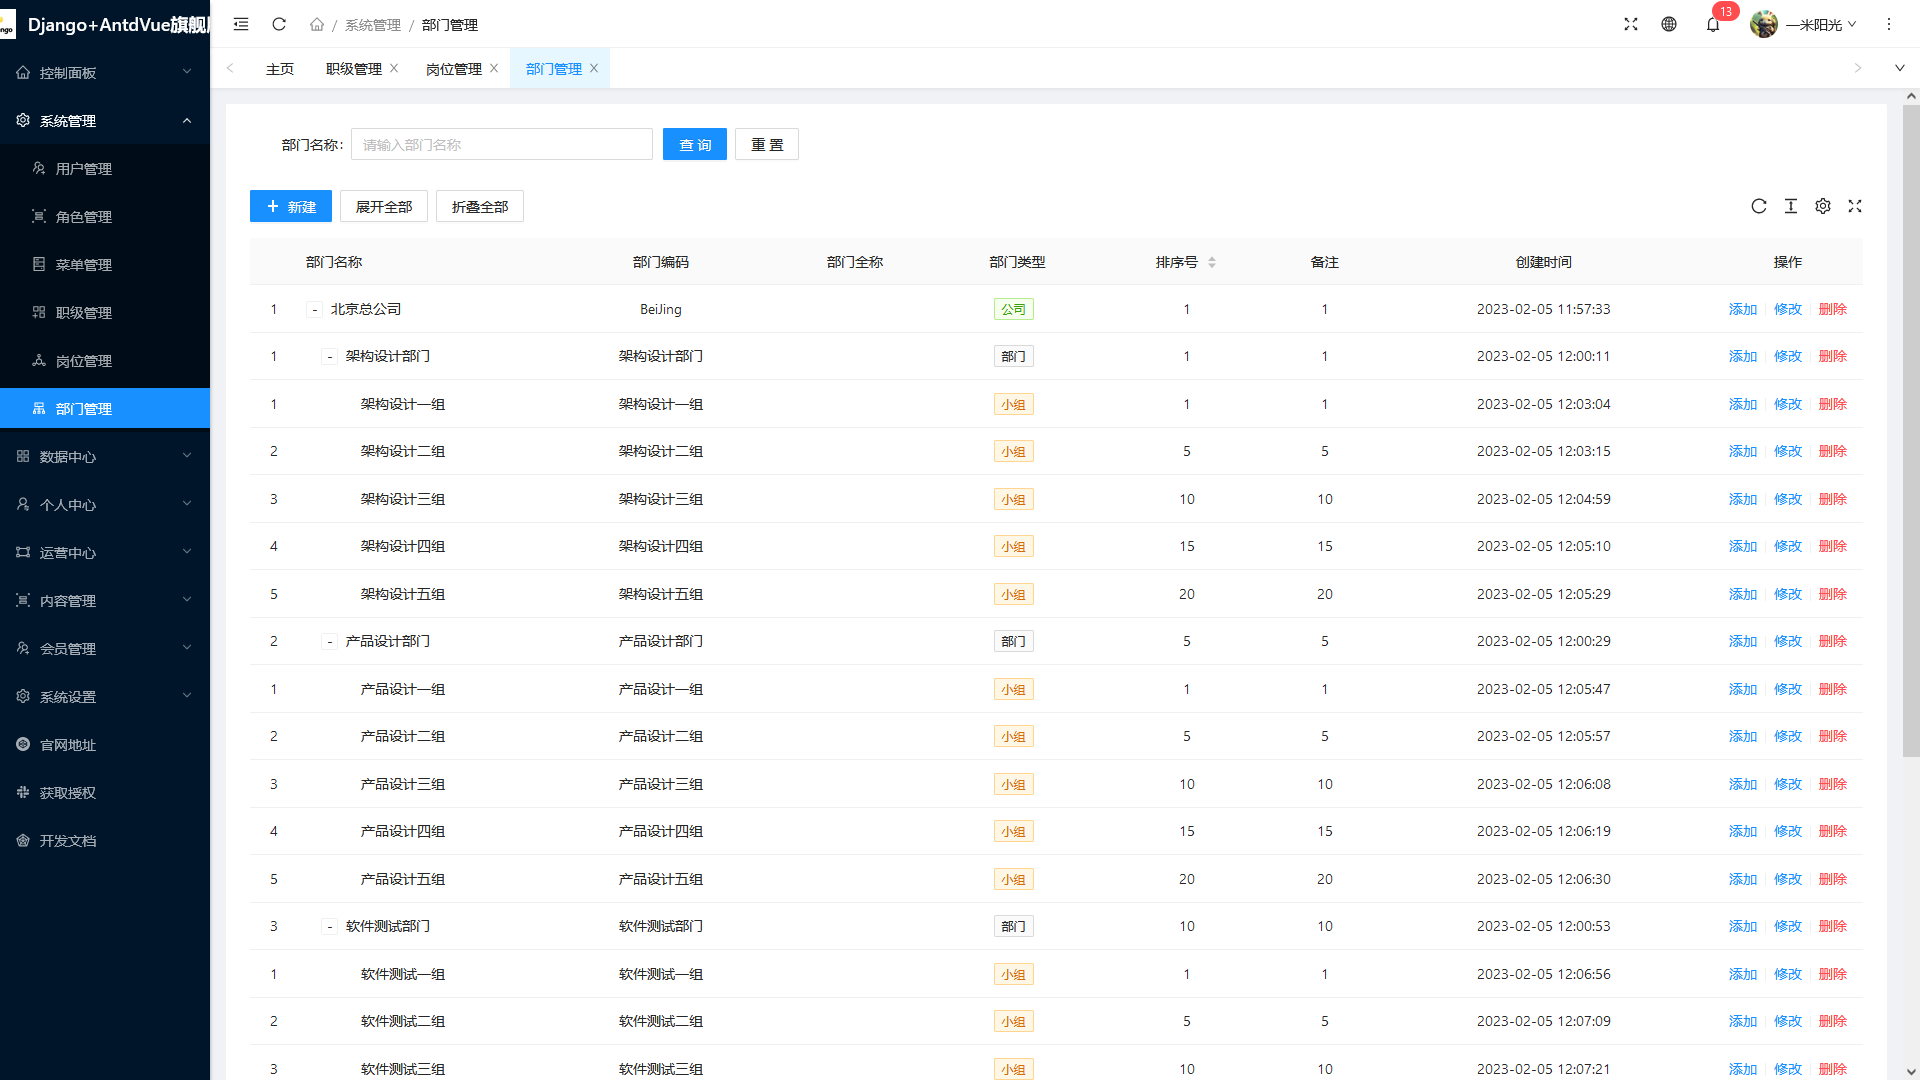Click 删除 link for 架构设计一组
1920x1080 pixels.
click(x=1832, y=404)
